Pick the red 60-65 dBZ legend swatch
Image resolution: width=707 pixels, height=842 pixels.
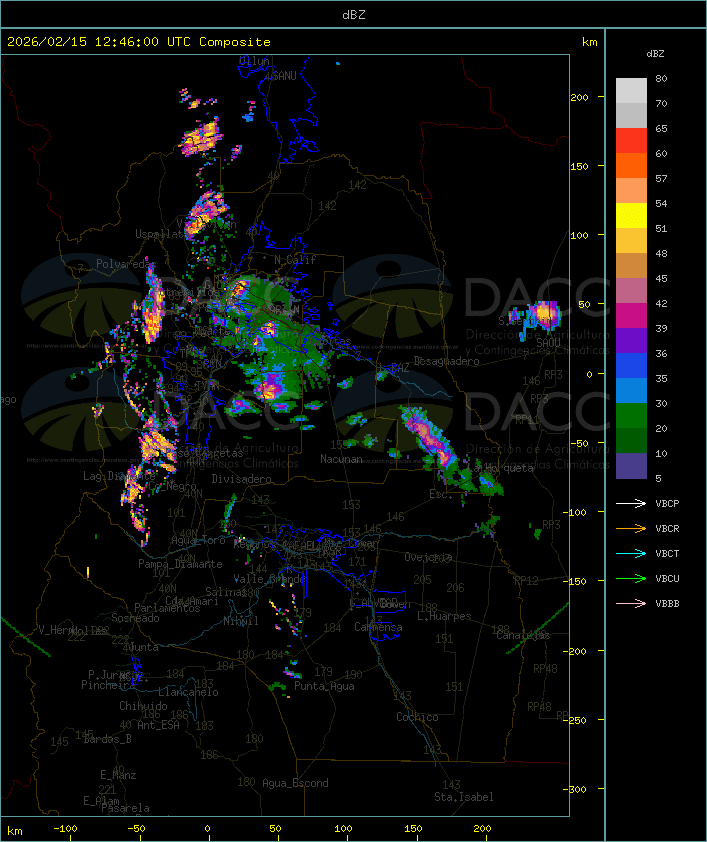pyautogui.click(x=631, y=141)
